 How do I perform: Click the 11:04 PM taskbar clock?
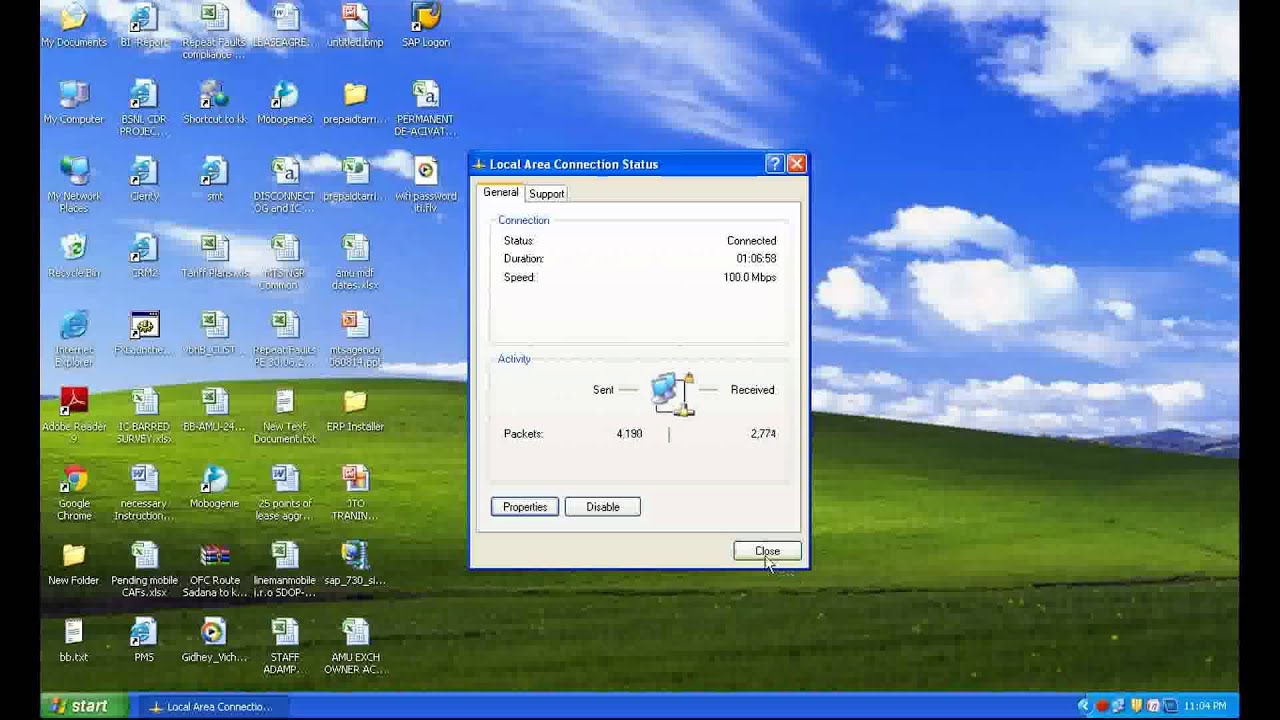pyautogui.click(x=1205, y=706)
